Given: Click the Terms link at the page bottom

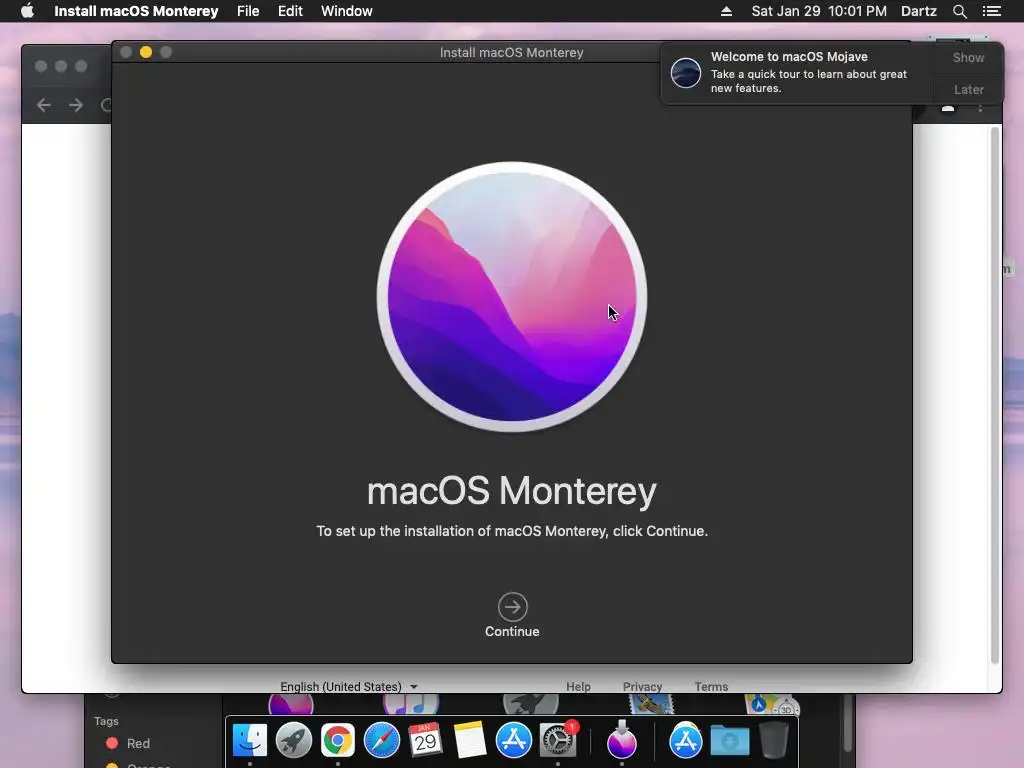Looking at the screenshot, I should pyautogui.click(x=711, y=686).
